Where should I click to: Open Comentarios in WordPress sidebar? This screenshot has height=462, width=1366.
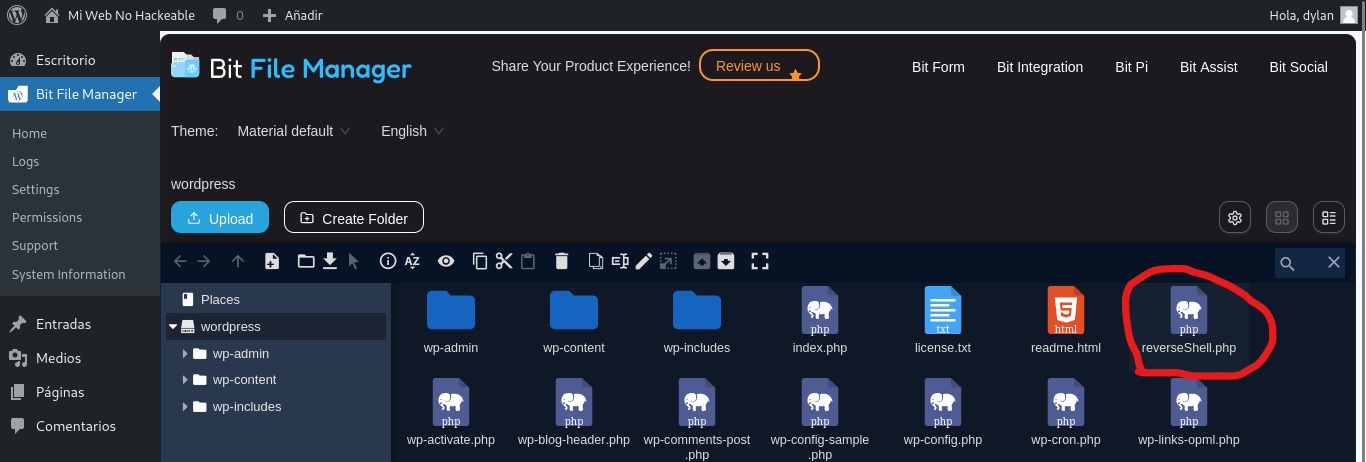[80, 426]
